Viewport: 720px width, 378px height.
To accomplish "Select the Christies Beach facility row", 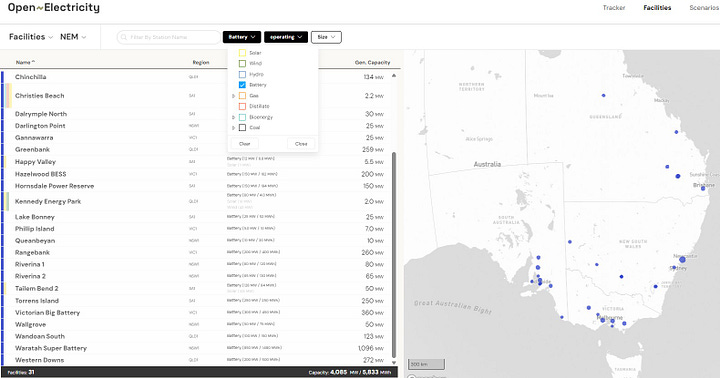I will 197,96.
